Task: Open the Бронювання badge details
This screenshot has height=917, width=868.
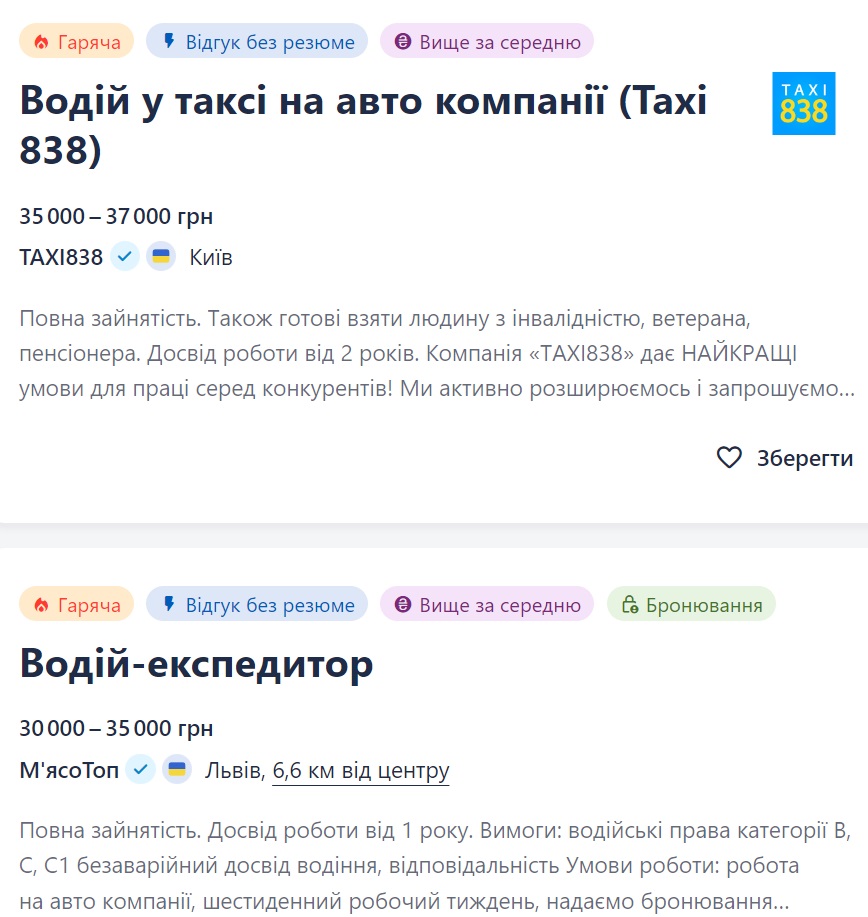Action: click(691, 604)
